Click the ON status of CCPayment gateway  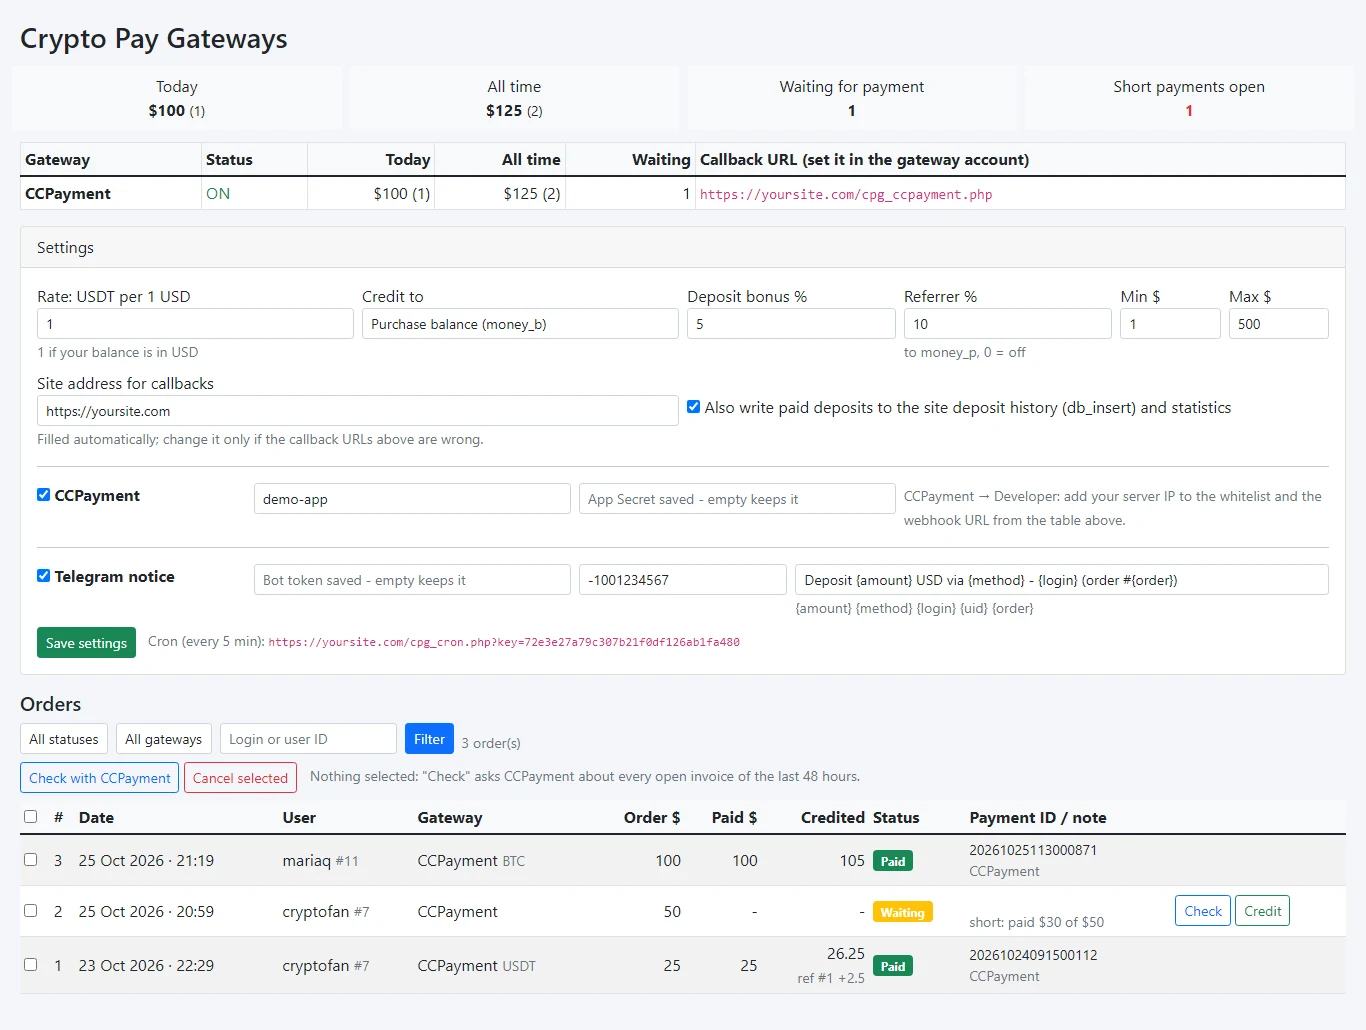[x=218, y=194]
